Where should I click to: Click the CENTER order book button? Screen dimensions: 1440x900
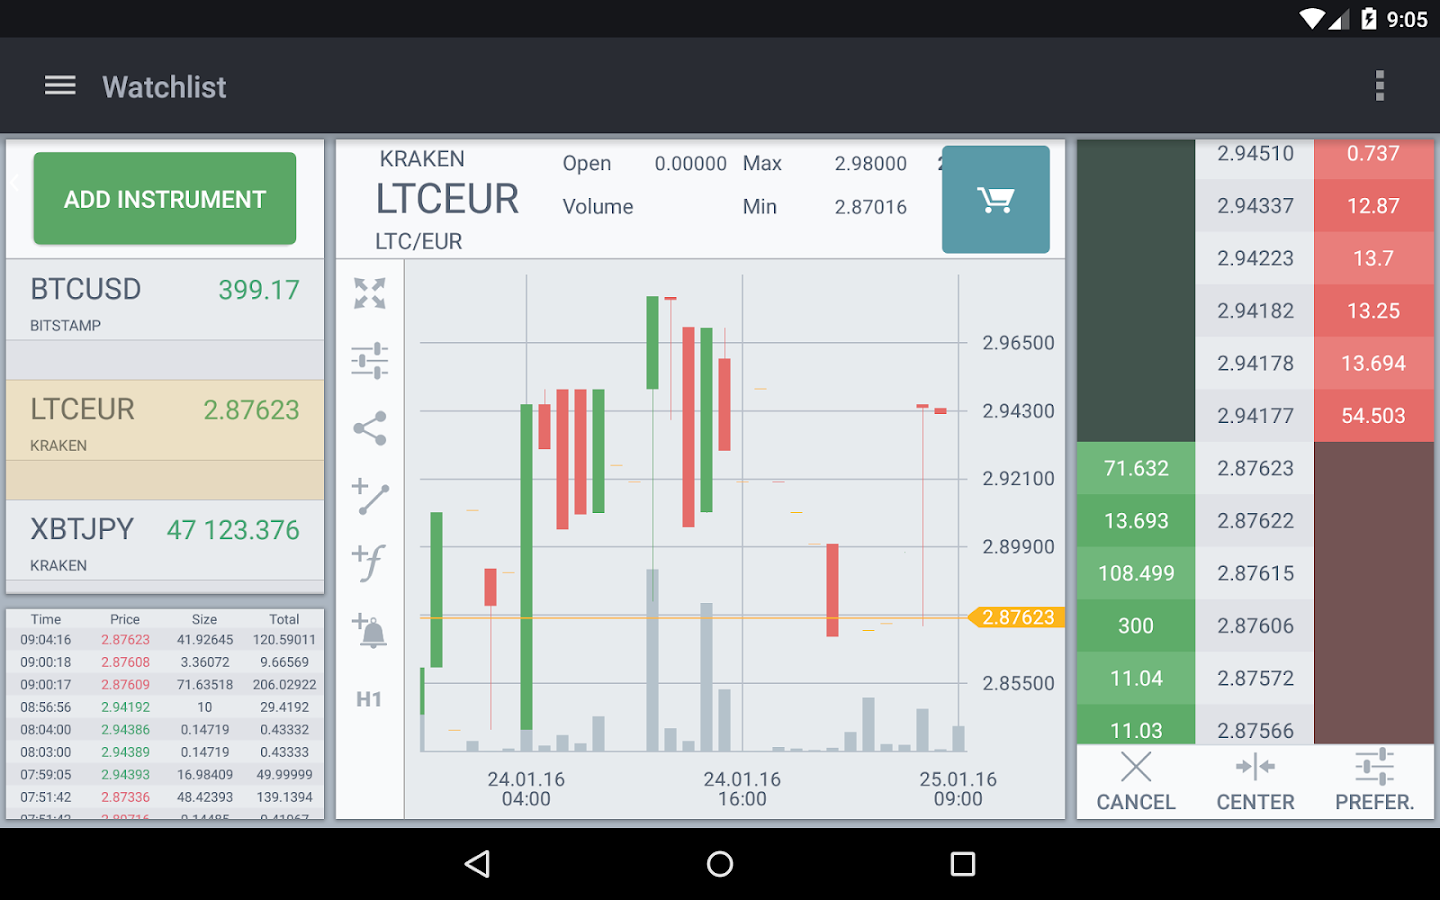(1255, 782)
